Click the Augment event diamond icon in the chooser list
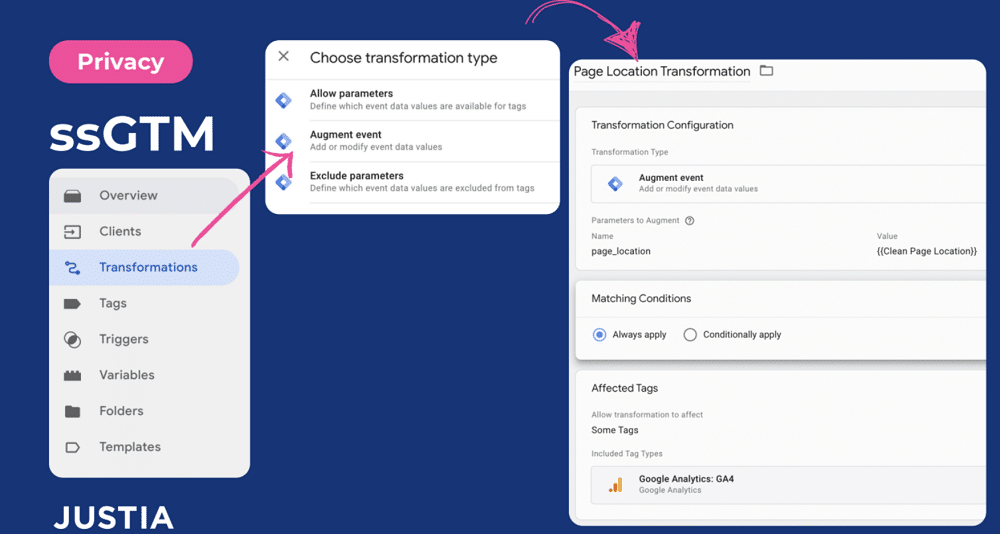1000x534 pixels. click(x=283, y=141)
